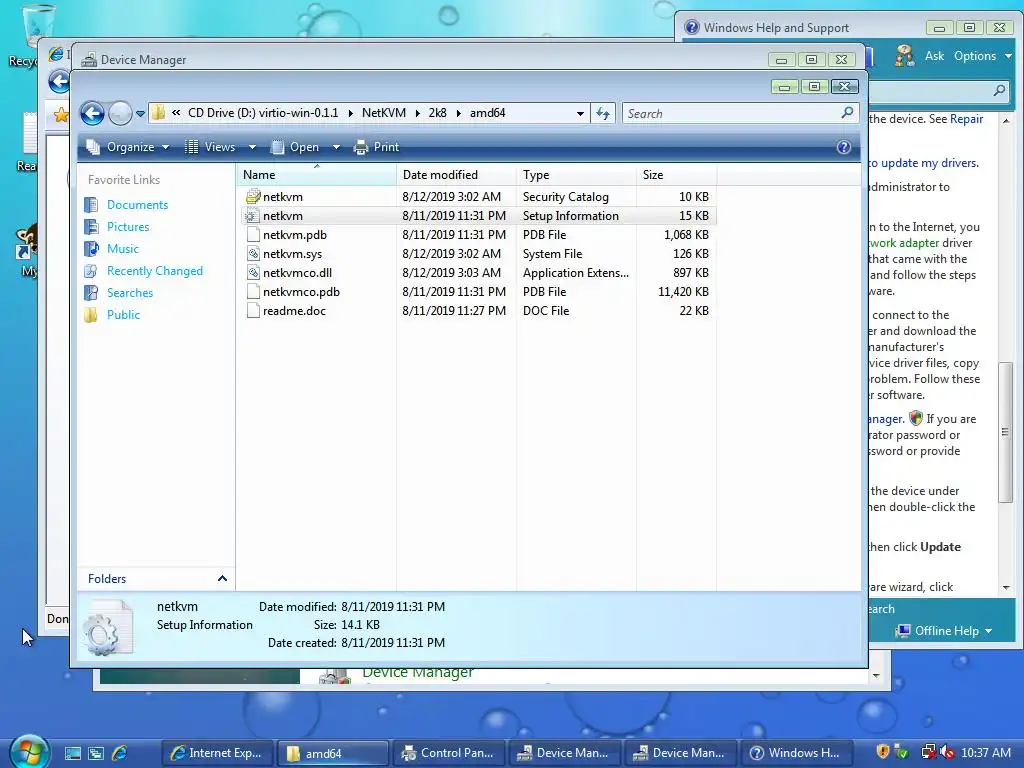Open Pictures in Favorite Links
The width and height of the screenshot is (1024, 768).
(128, 227)
